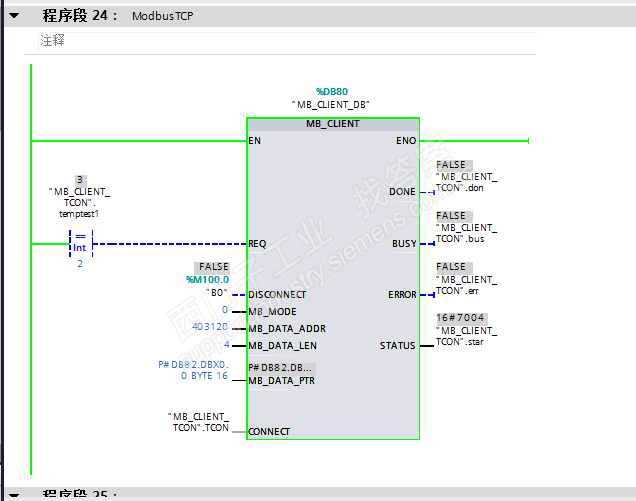
Task: Click the STATUS output value 16#7004
Action: click(460, 318)
